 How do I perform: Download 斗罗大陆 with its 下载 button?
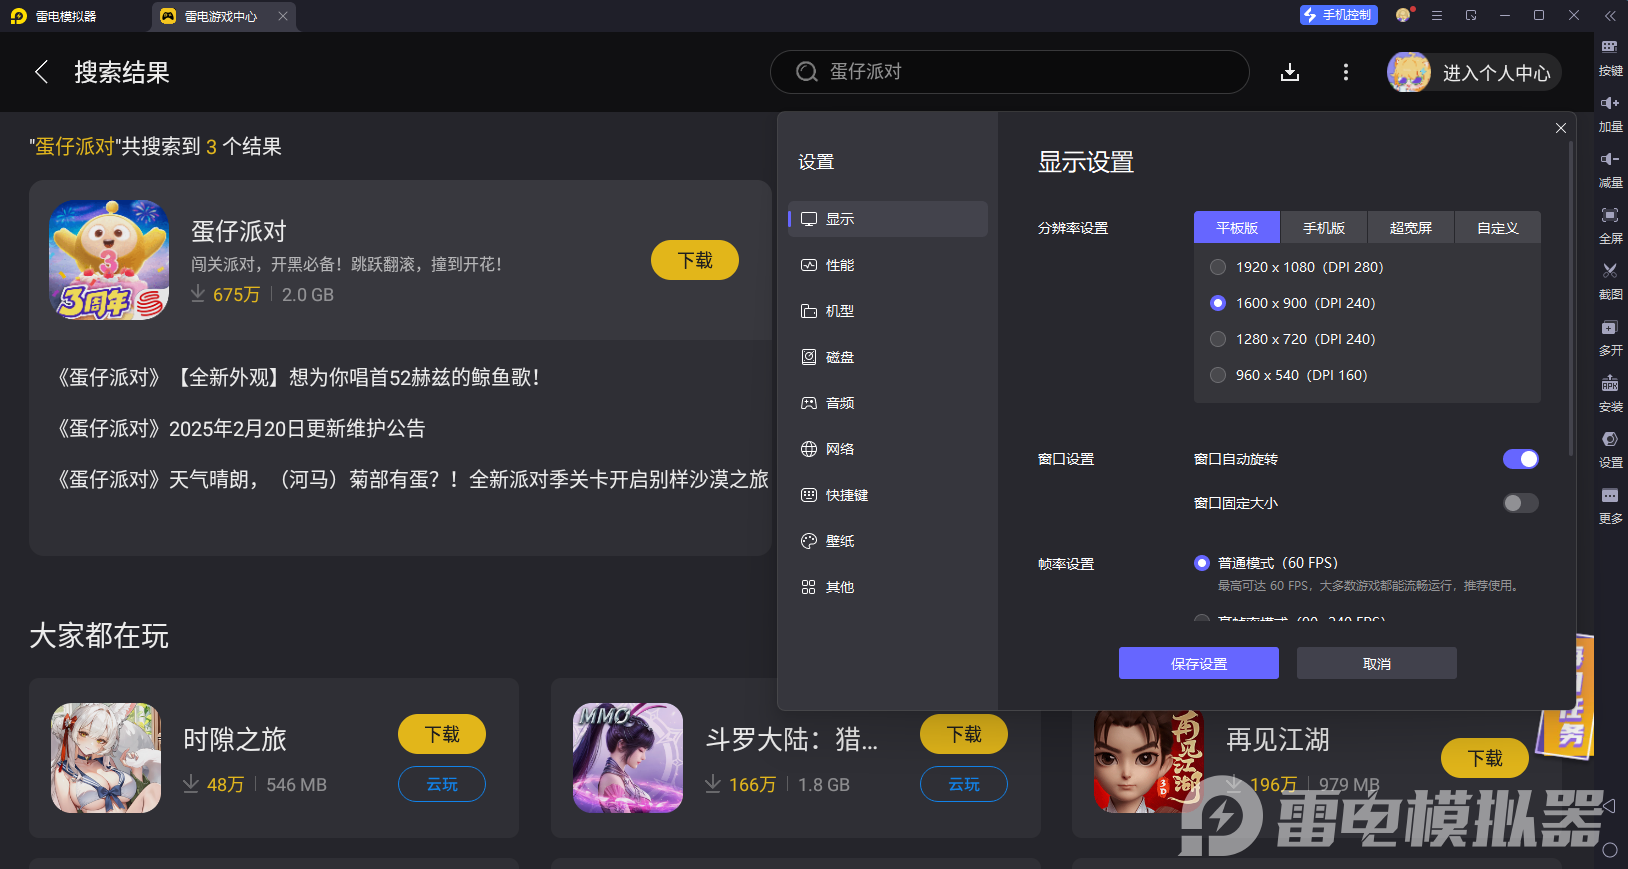(x=964, y=734)
